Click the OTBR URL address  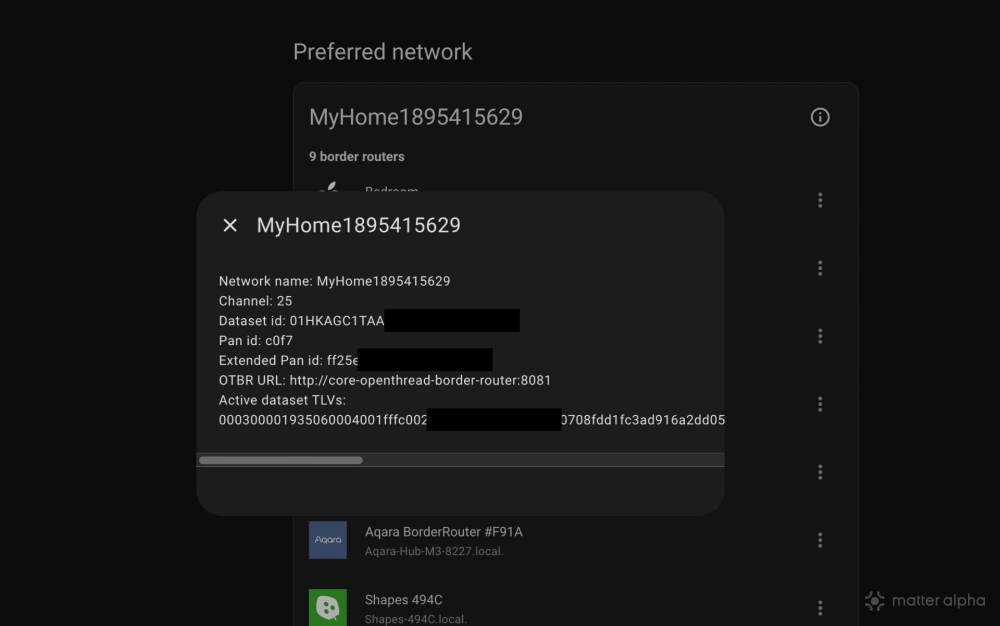click(420, 381)
